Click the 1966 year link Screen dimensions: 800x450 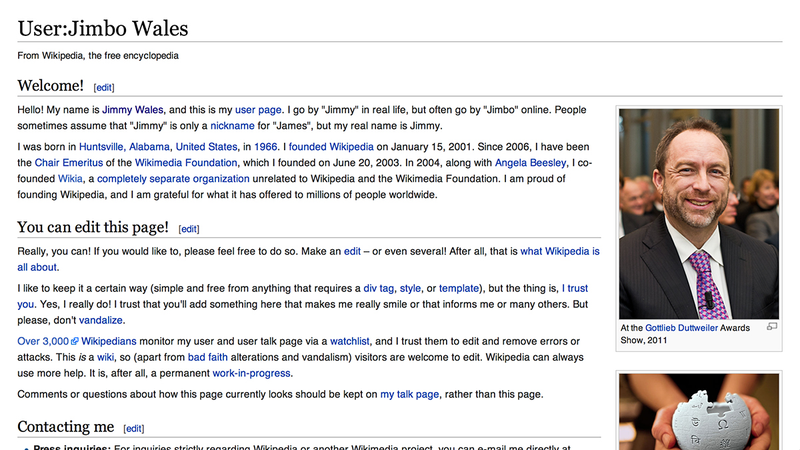click(x=265, y=147)
